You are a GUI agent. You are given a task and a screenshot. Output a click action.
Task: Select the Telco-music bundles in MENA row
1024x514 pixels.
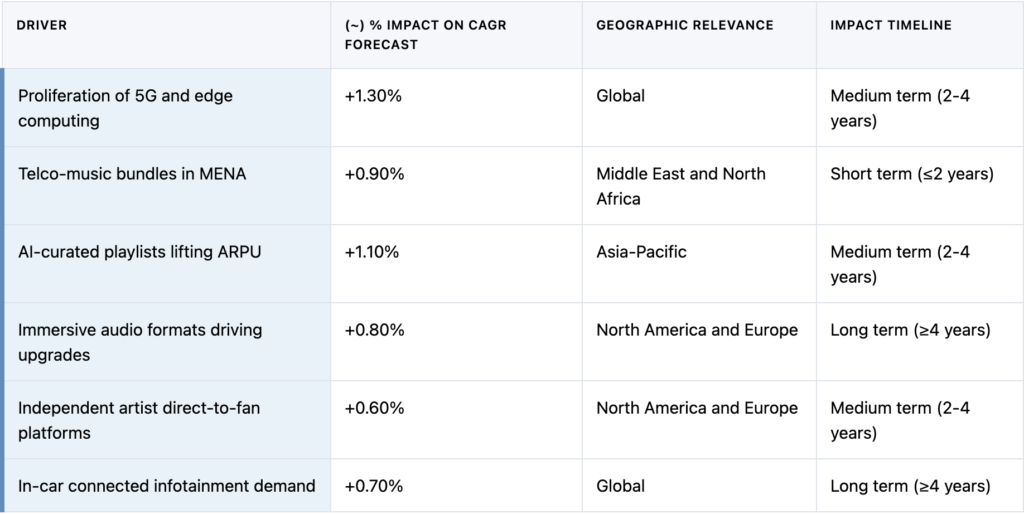coord(132,174)
